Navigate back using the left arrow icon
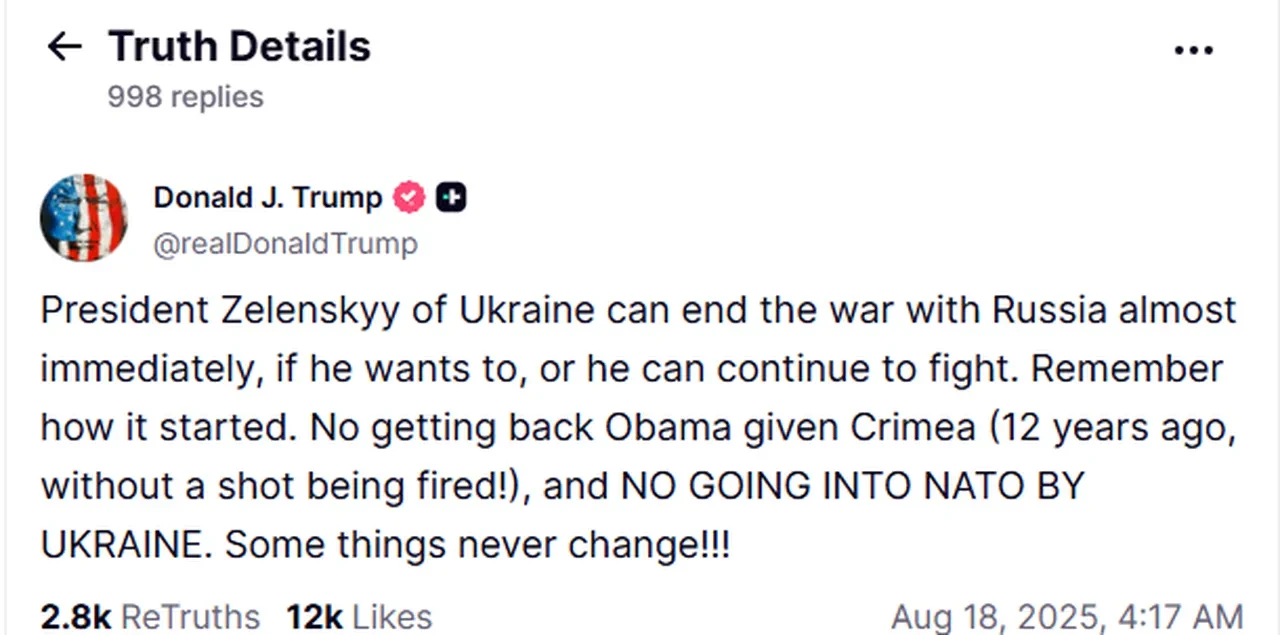 (64, 46)
